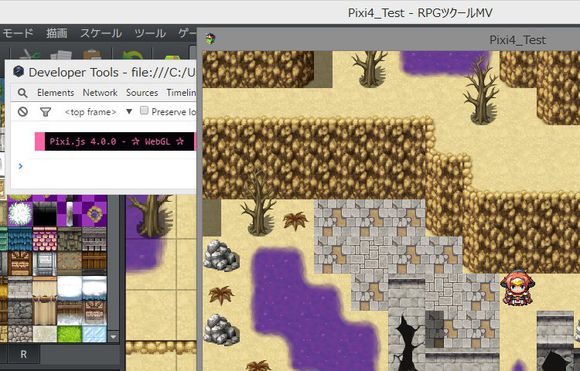Pick the beige curtain wall tile
This screenshot has height=371, width=580.
click(x=45, y=313)
